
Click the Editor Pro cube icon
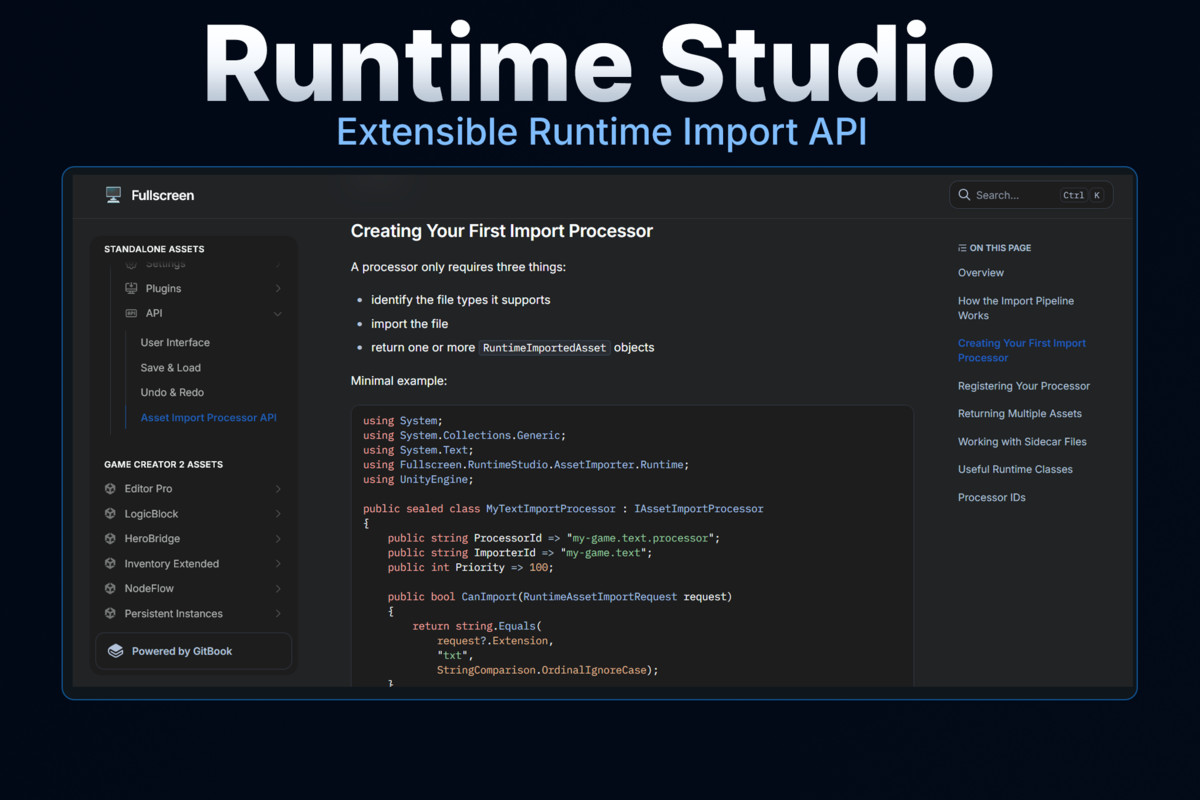[x=110, y=489]
